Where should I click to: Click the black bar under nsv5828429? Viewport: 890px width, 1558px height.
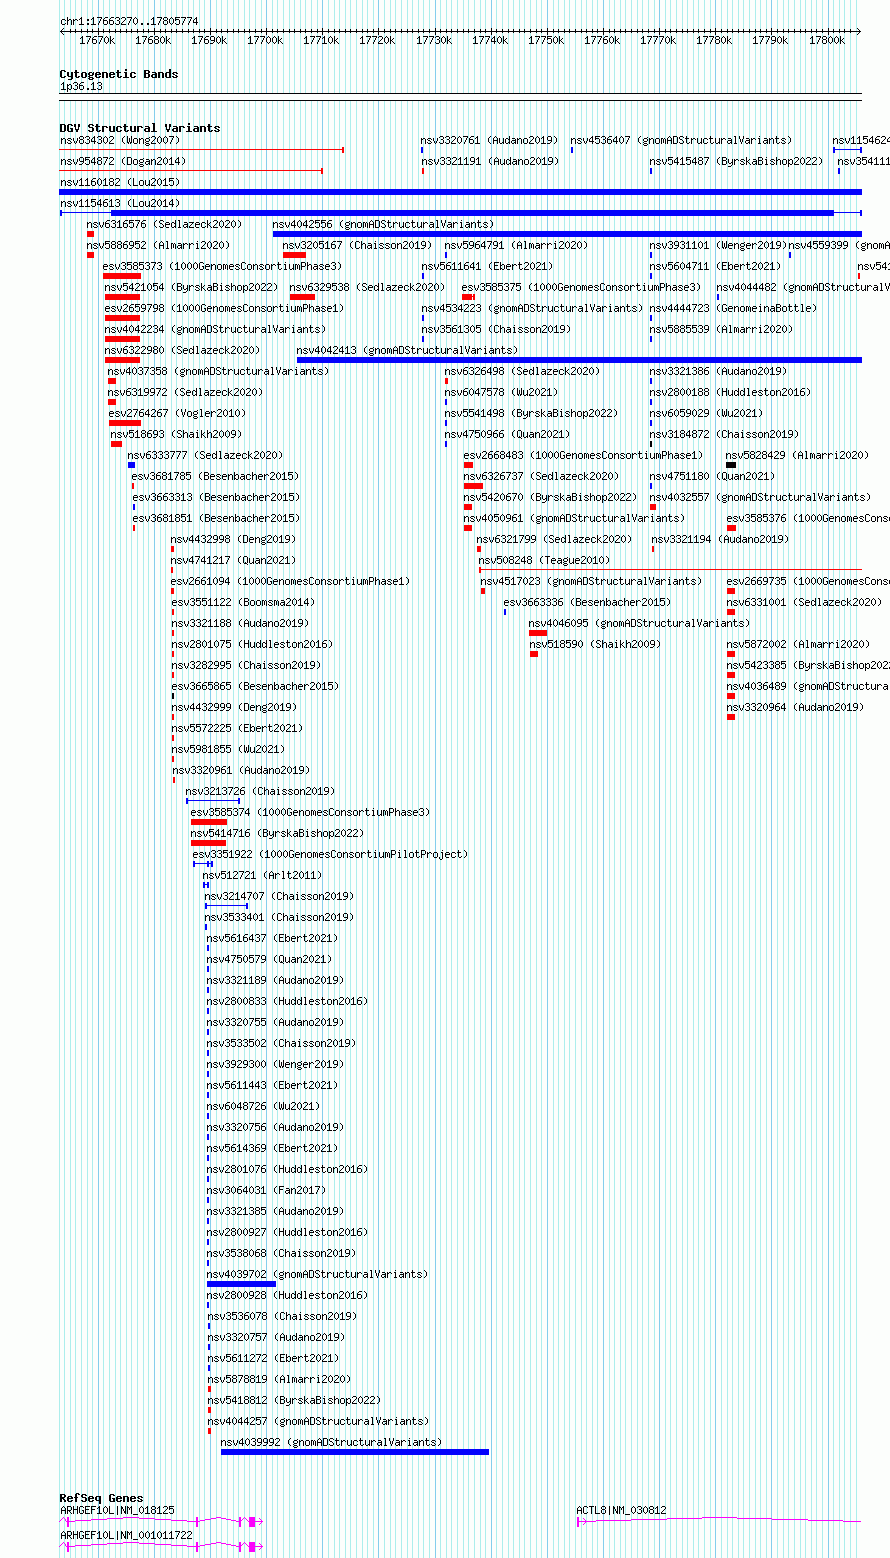coord(731,465)
